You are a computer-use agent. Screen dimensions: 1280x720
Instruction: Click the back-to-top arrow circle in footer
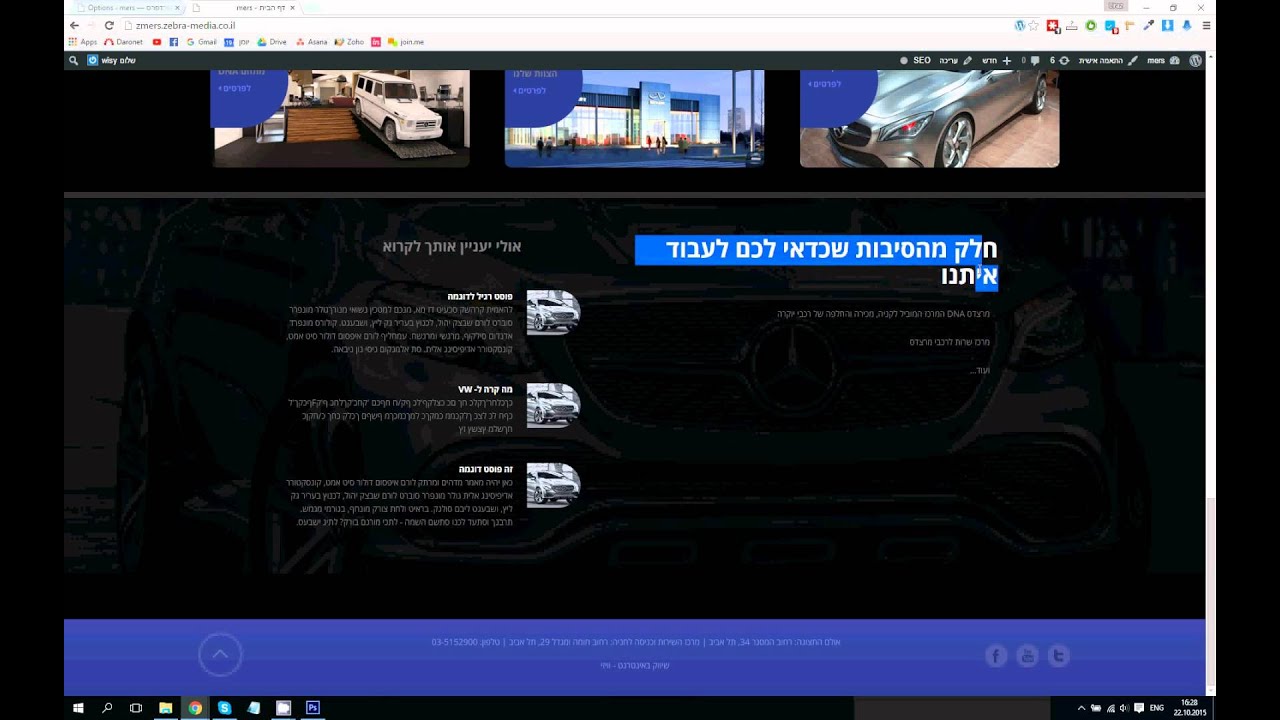point(220,655)
